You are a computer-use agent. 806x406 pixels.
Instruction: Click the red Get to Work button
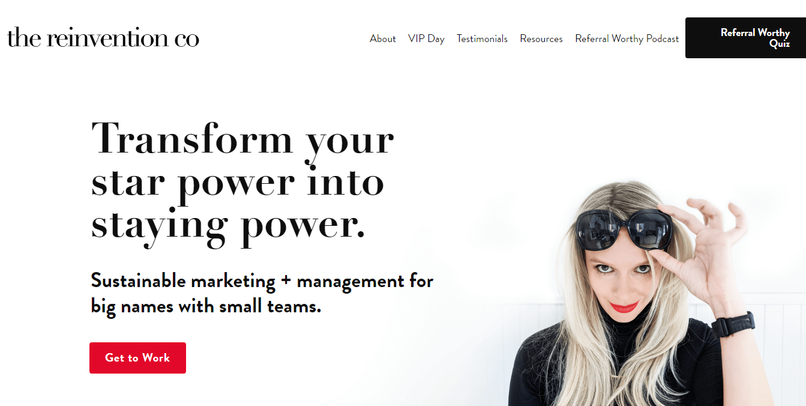[138, 358]
